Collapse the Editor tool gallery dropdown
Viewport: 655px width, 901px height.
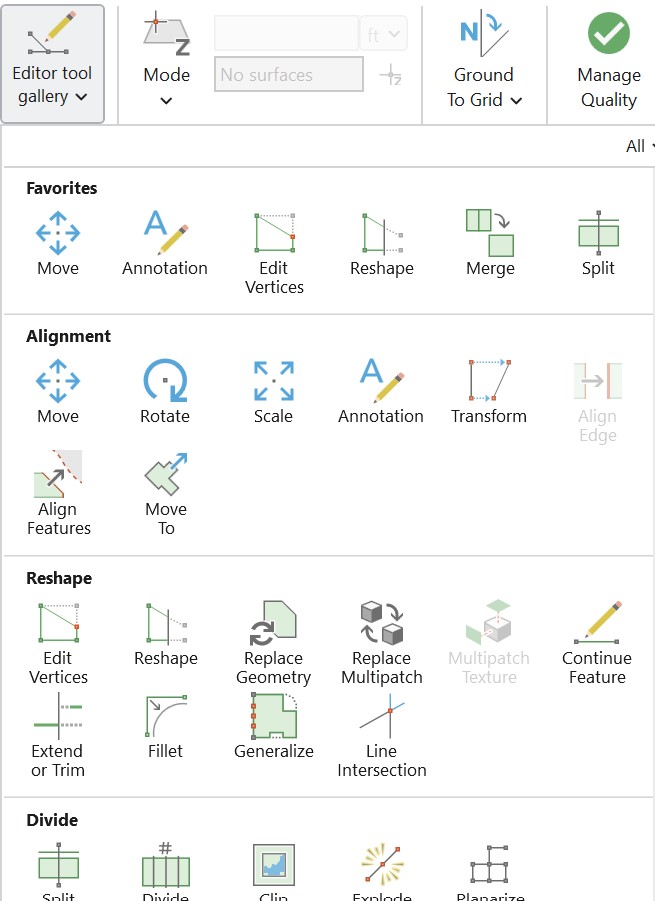pyautogui.click(x=54, y=64)
